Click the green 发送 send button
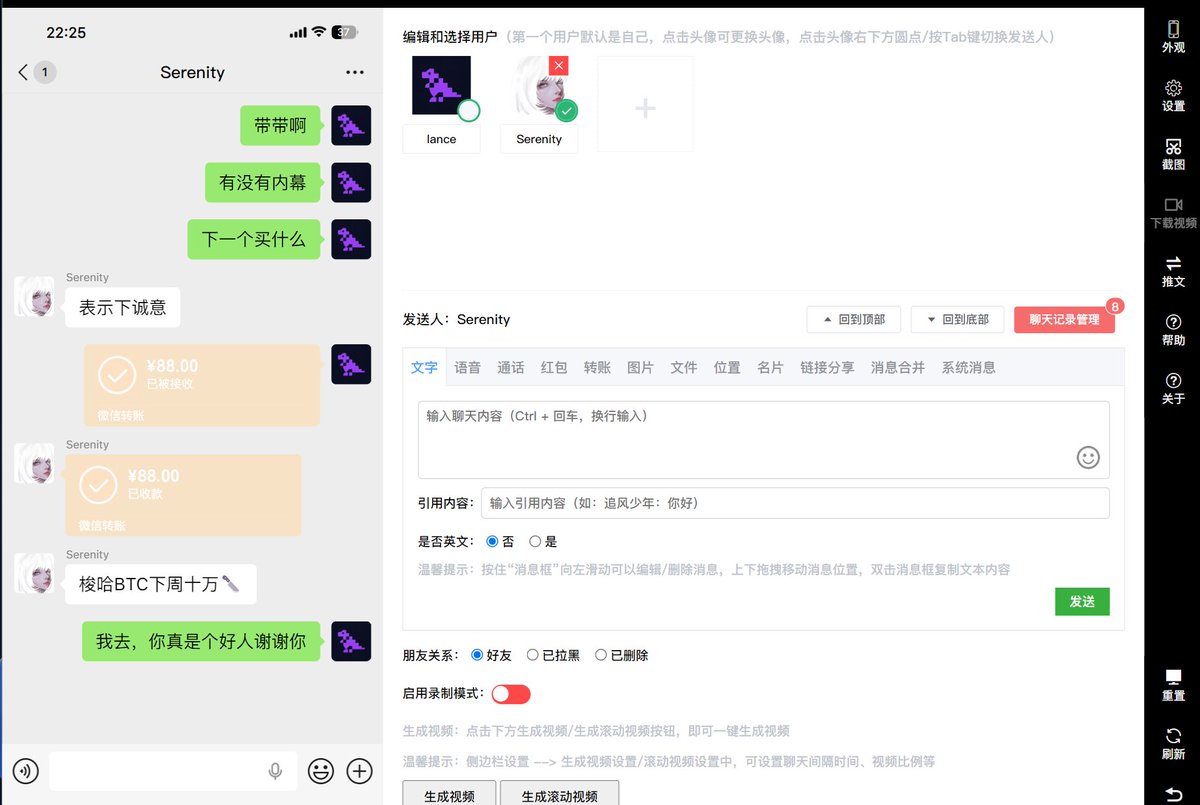 1082,601
